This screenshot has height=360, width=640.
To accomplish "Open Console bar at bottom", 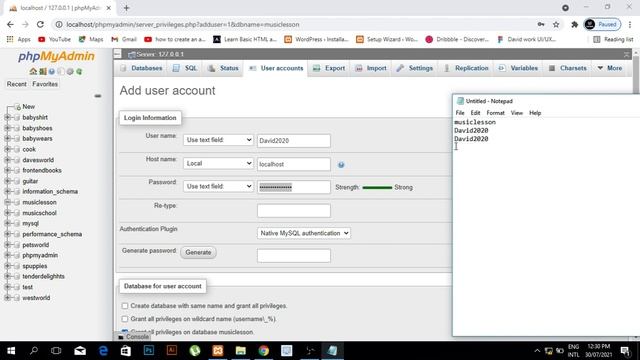I will coord(133,337).
